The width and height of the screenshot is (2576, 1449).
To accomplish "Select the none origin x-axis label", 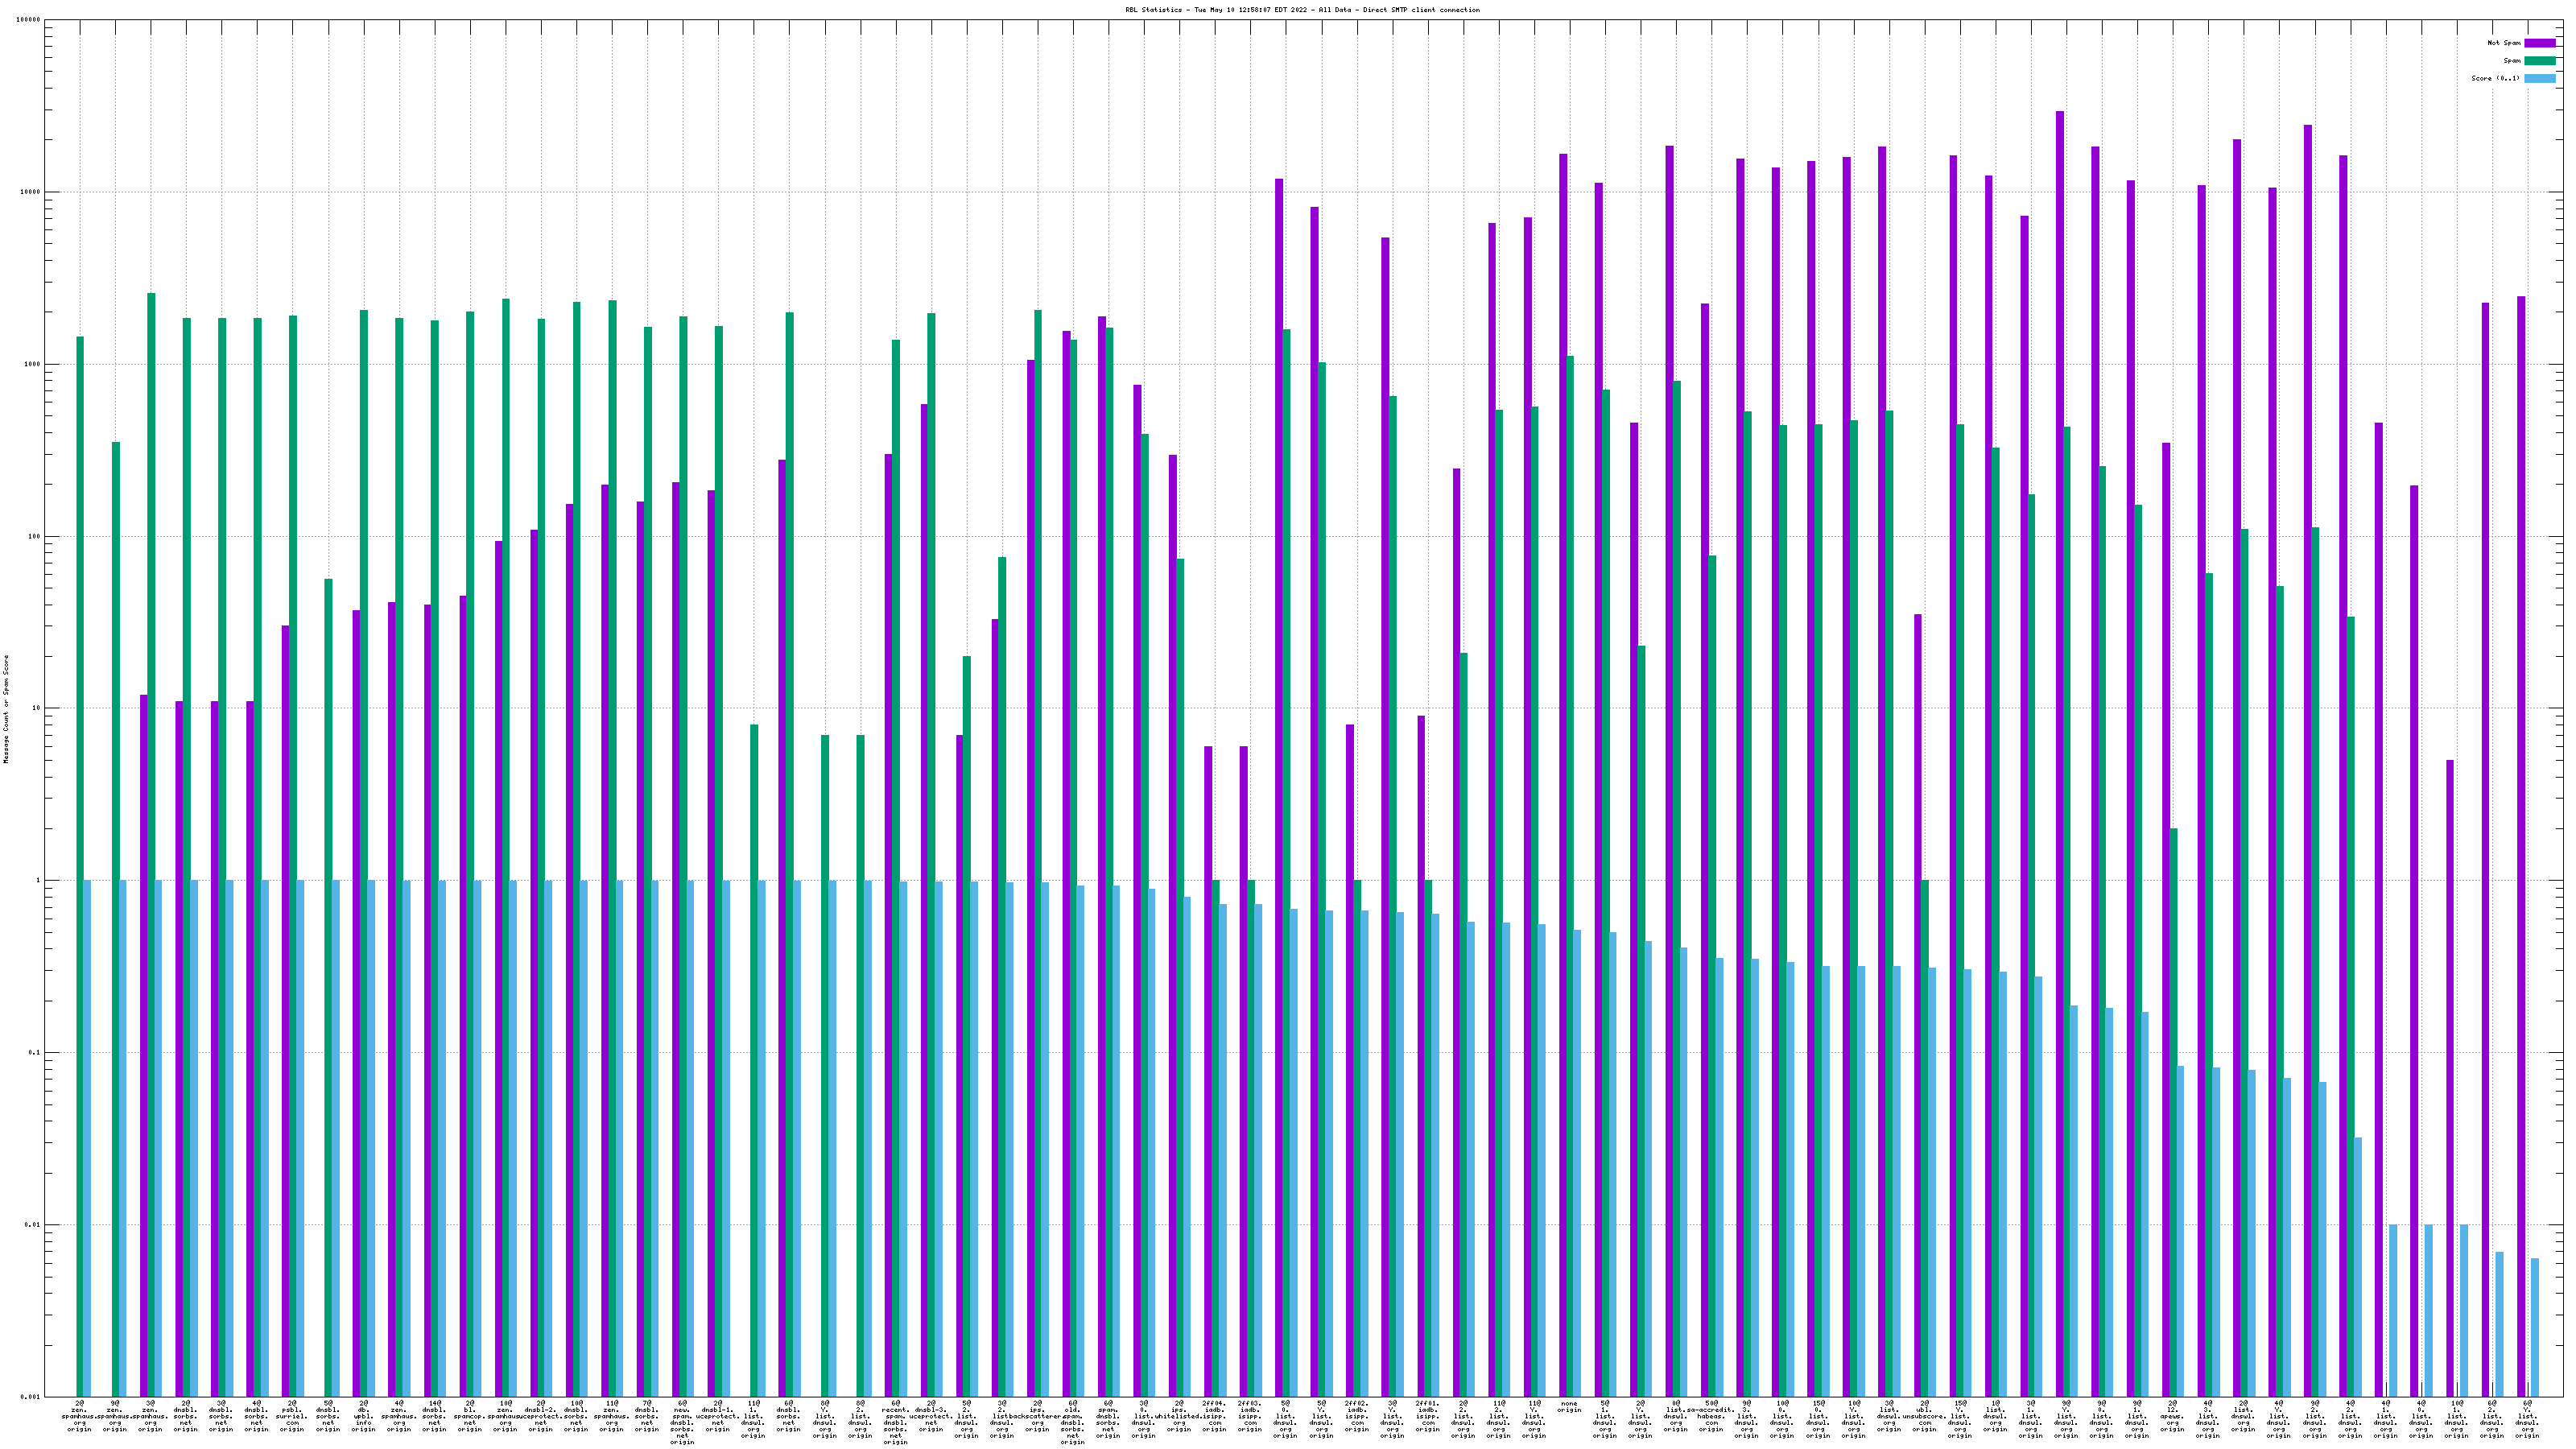I will pyautogui.click(x=1569, y=1407).
